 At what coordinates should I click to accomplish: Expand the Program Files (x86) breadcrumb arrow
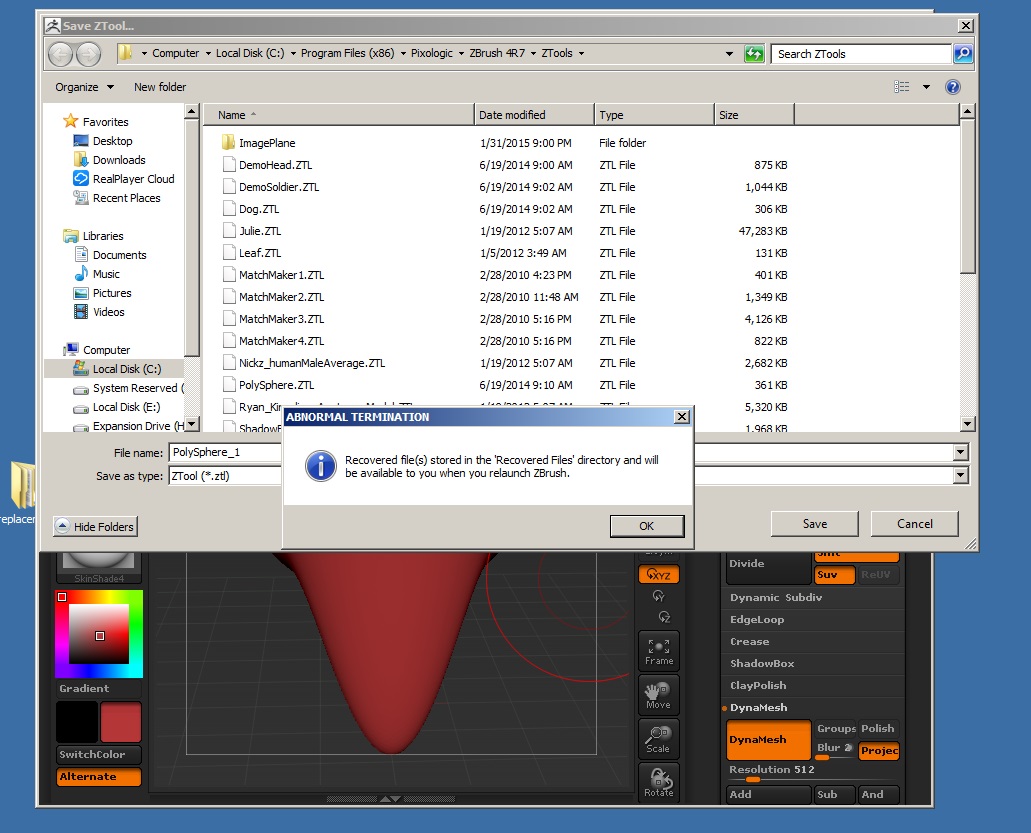pyautogui.click(x=402, y=53)
